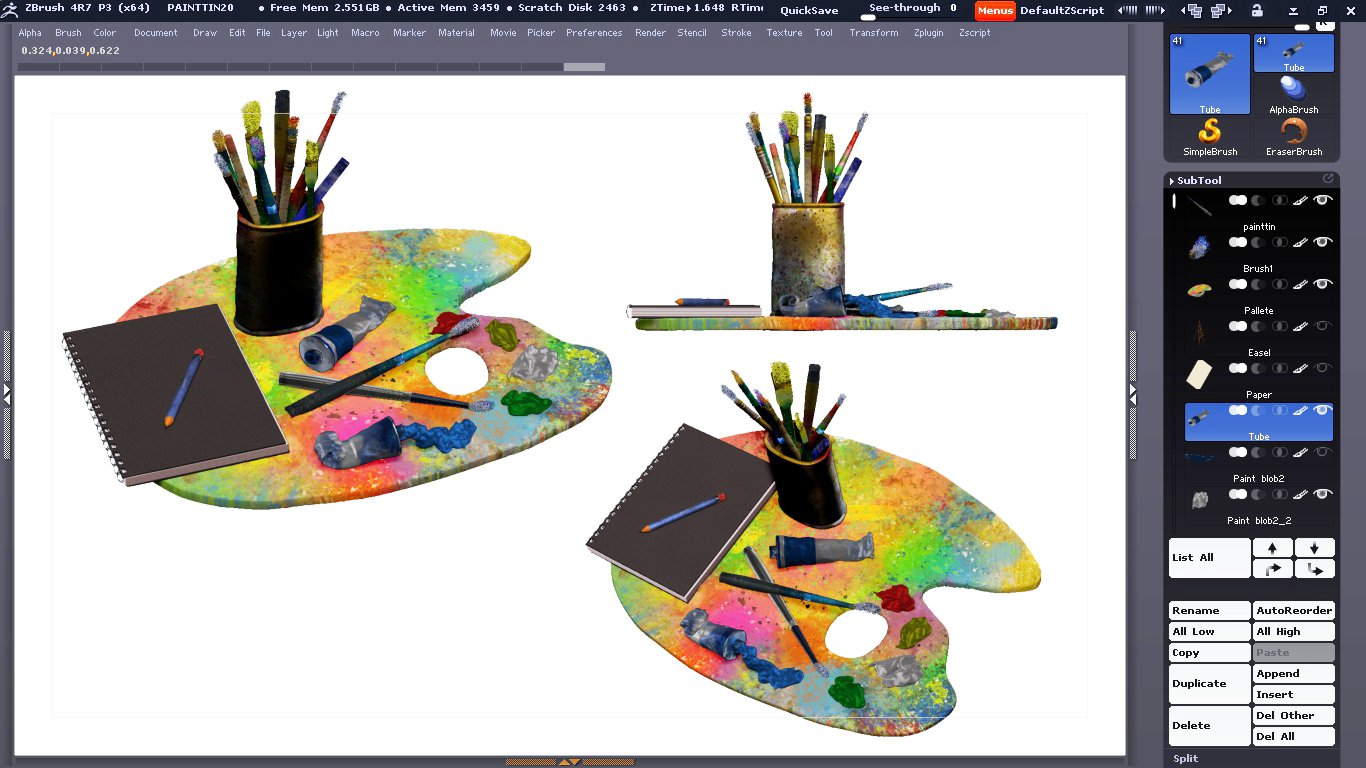This screenshot has height=768, width=1366.
Task: Select the EraserBrush tool
Action: (x=1294, y=136)
